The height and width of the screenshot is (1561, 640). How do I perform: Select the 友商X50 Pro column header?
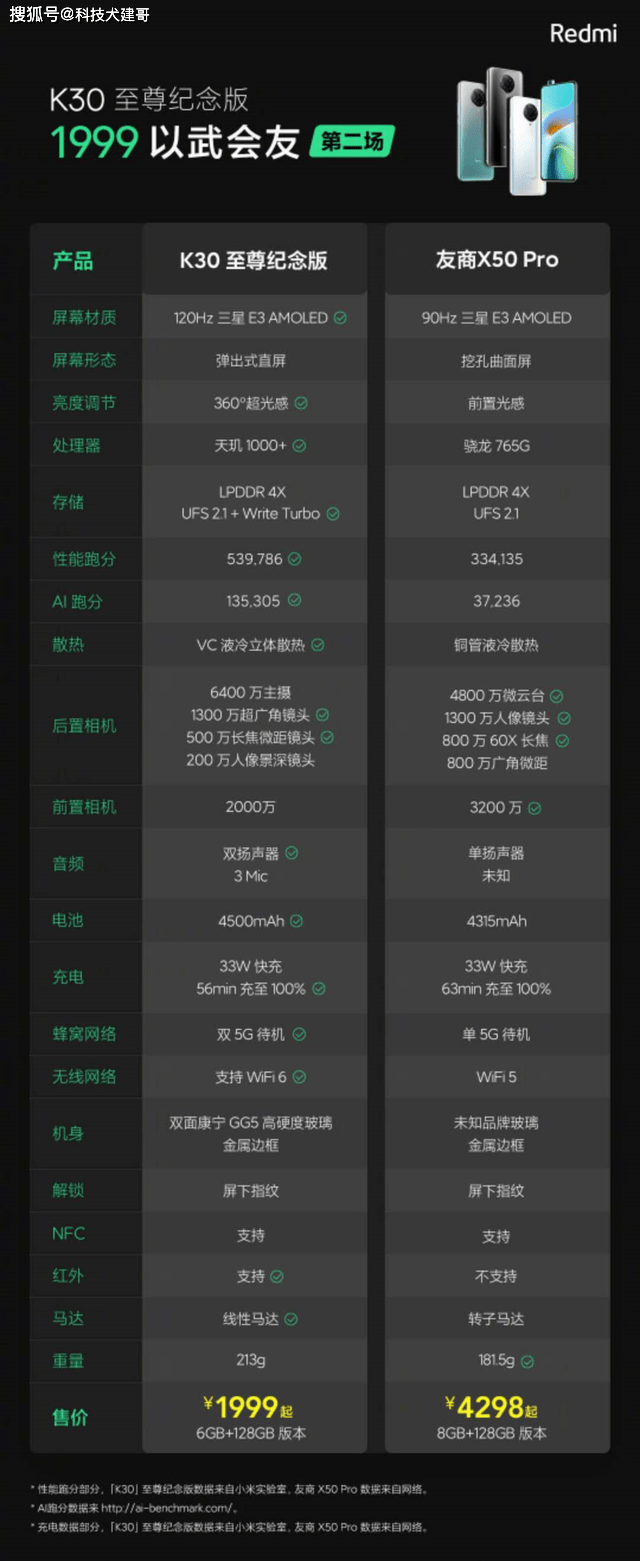(497, 260)
